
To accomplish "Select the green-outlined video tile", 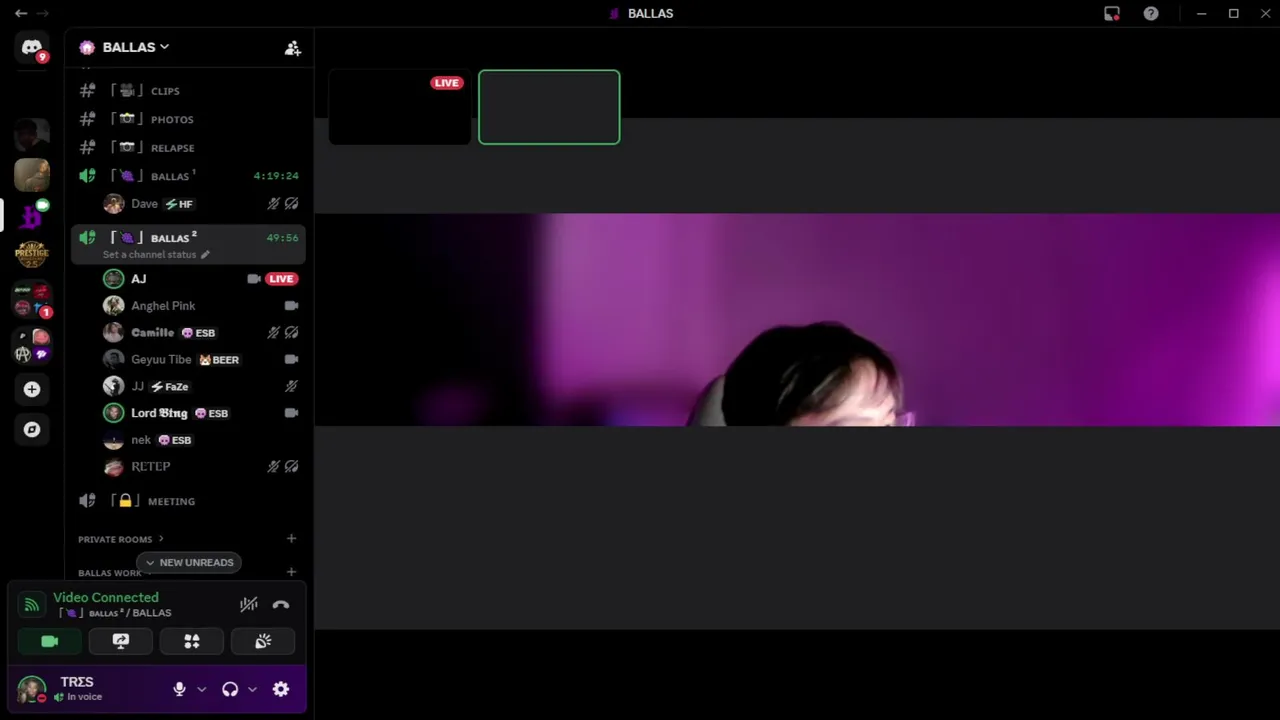I will click(x=549, y=107).
